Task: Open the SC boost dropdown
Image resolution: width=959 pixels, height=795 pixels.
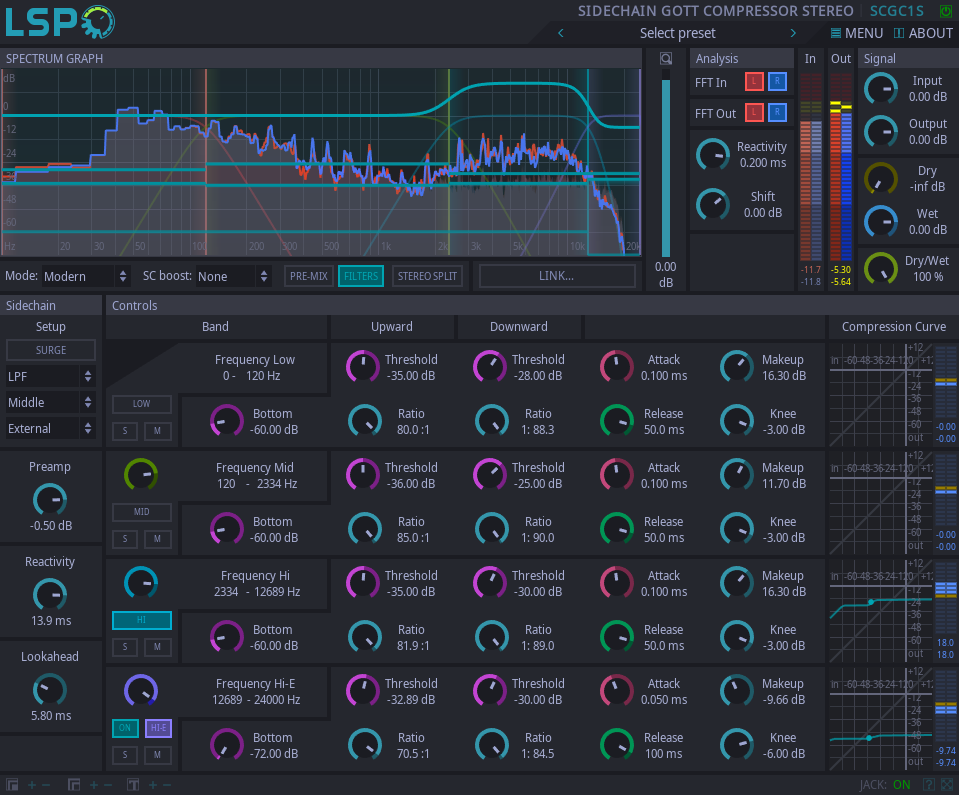Action: pyautogui.click(x=234, y=276)
